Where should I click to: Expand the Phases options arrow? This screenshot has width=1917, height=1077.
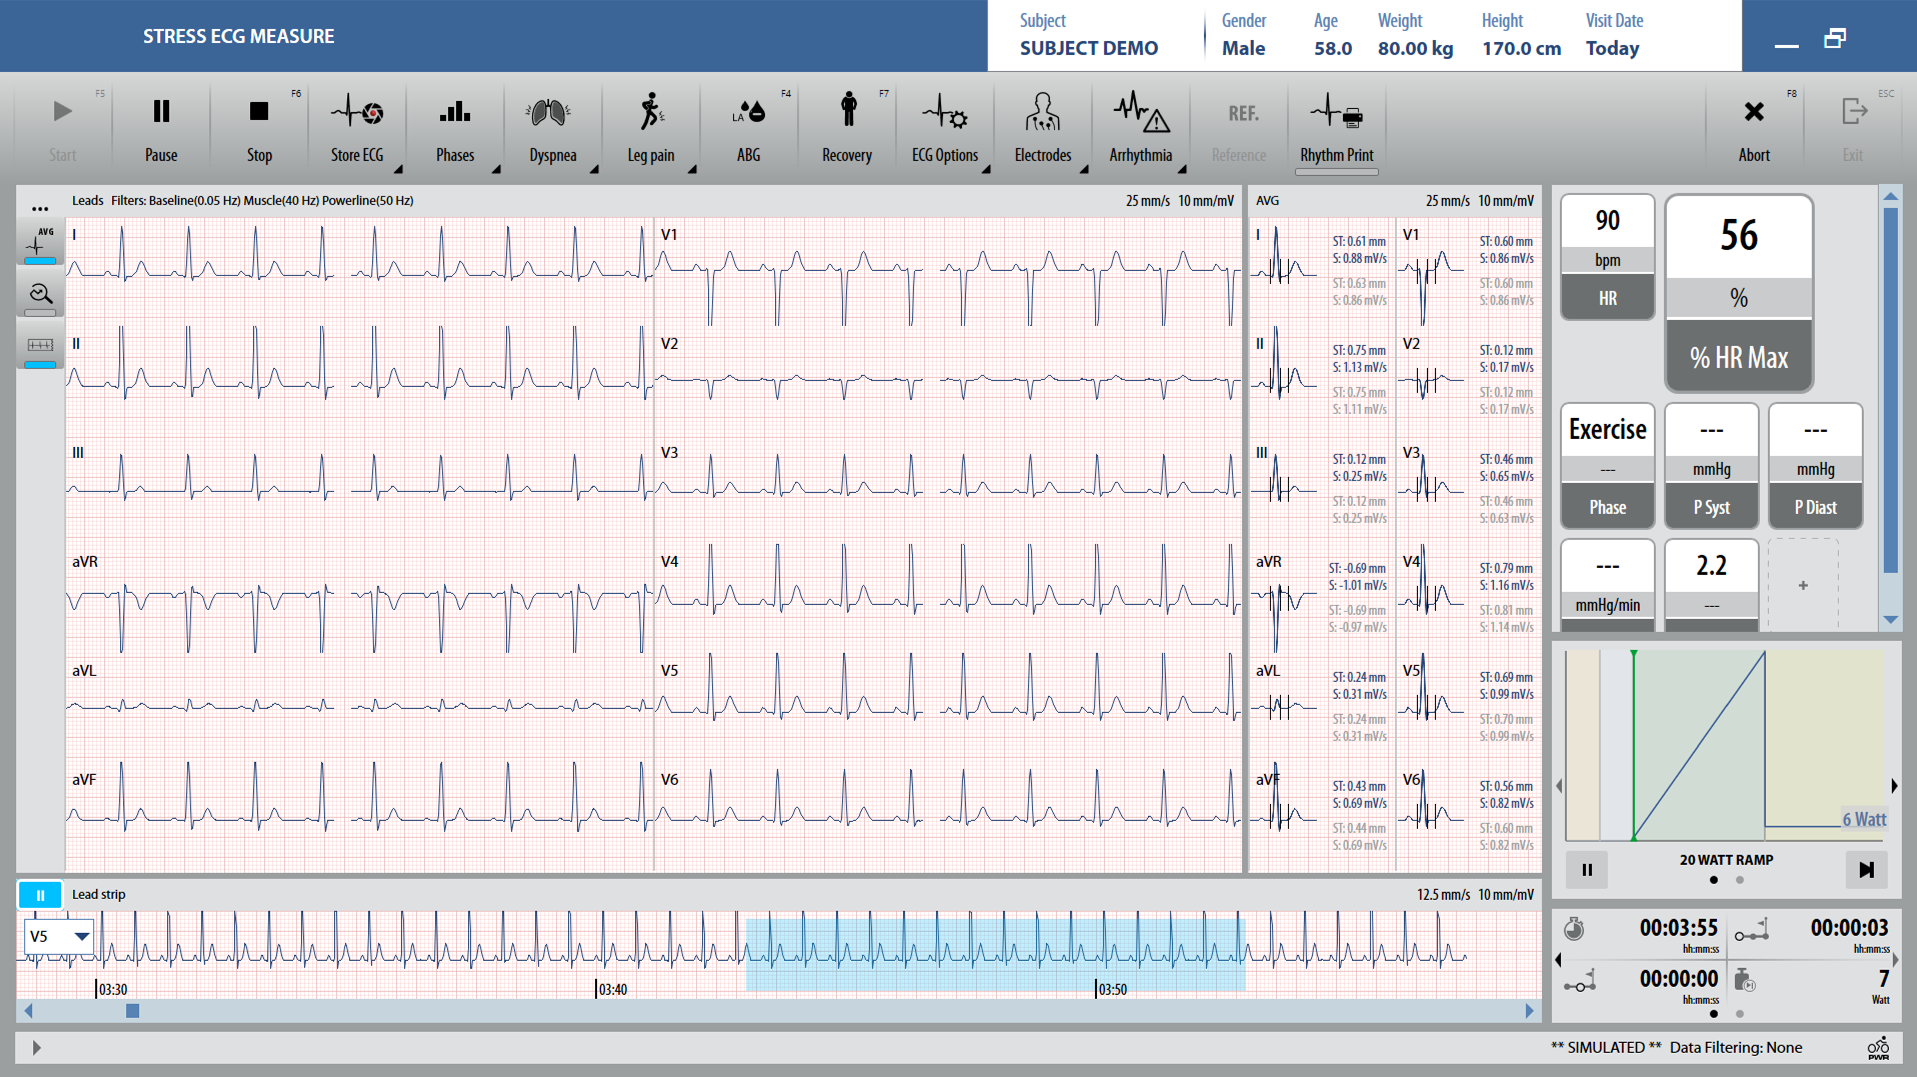point(496,170)
